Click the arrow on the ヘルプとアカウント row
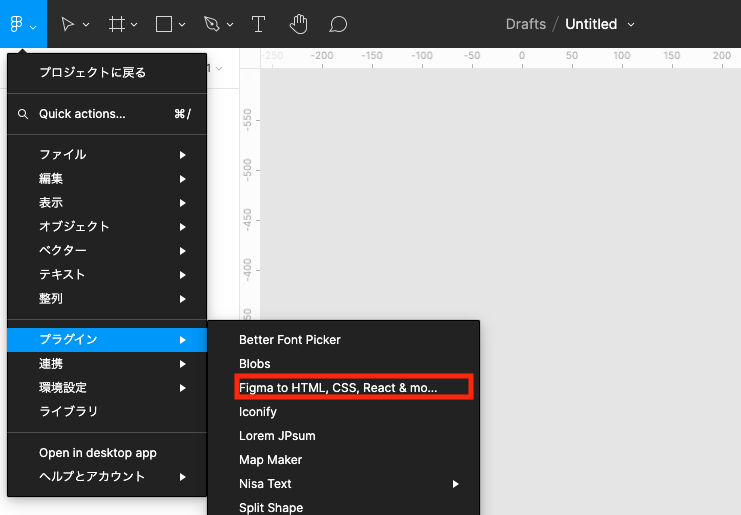Viewport: 741px width, 515px height. coord(182,477)
